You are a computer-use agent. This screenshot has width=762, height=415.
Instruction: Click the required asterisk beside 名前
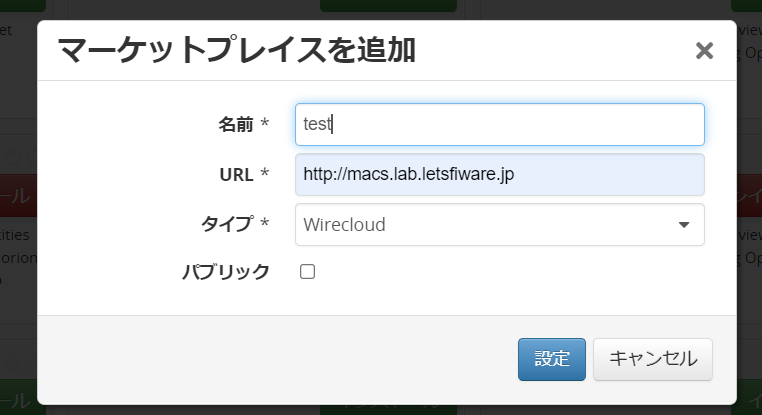(x=265, y=124)
